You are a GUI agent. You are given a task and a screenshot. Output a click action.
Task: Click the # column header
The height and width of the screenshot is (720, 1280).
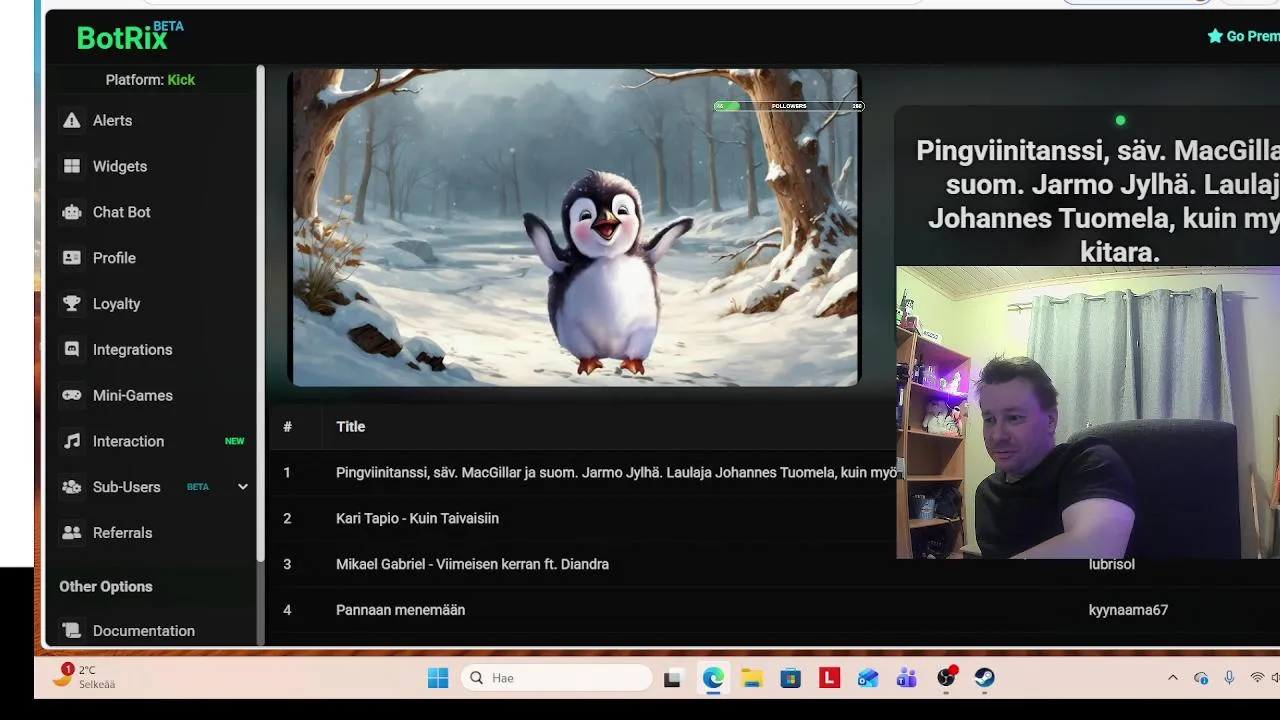tap(287, 427)
